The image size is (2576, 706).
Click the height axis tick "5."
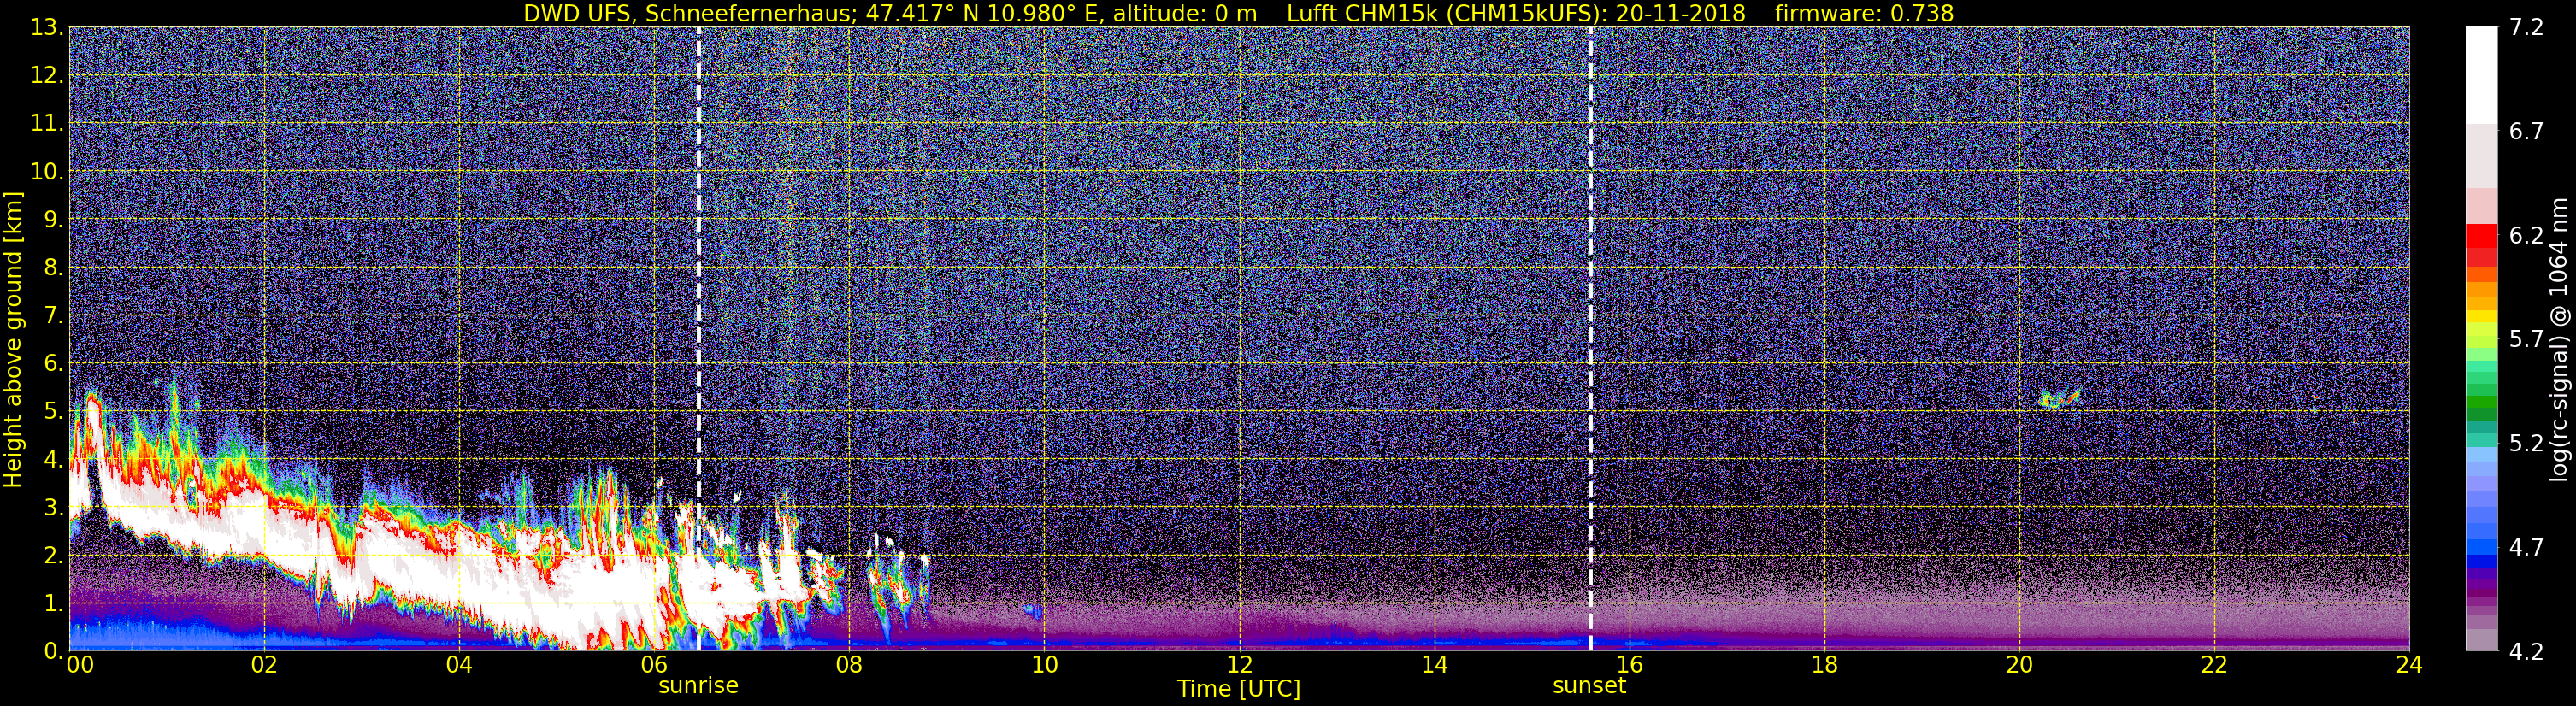(54, 411)
